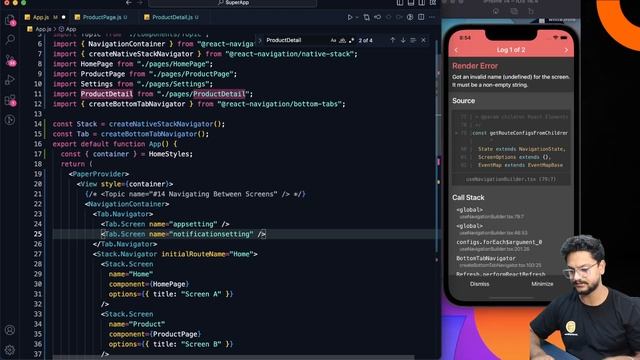
Task: Tap the Render Error heading
Action: (475, 66)
